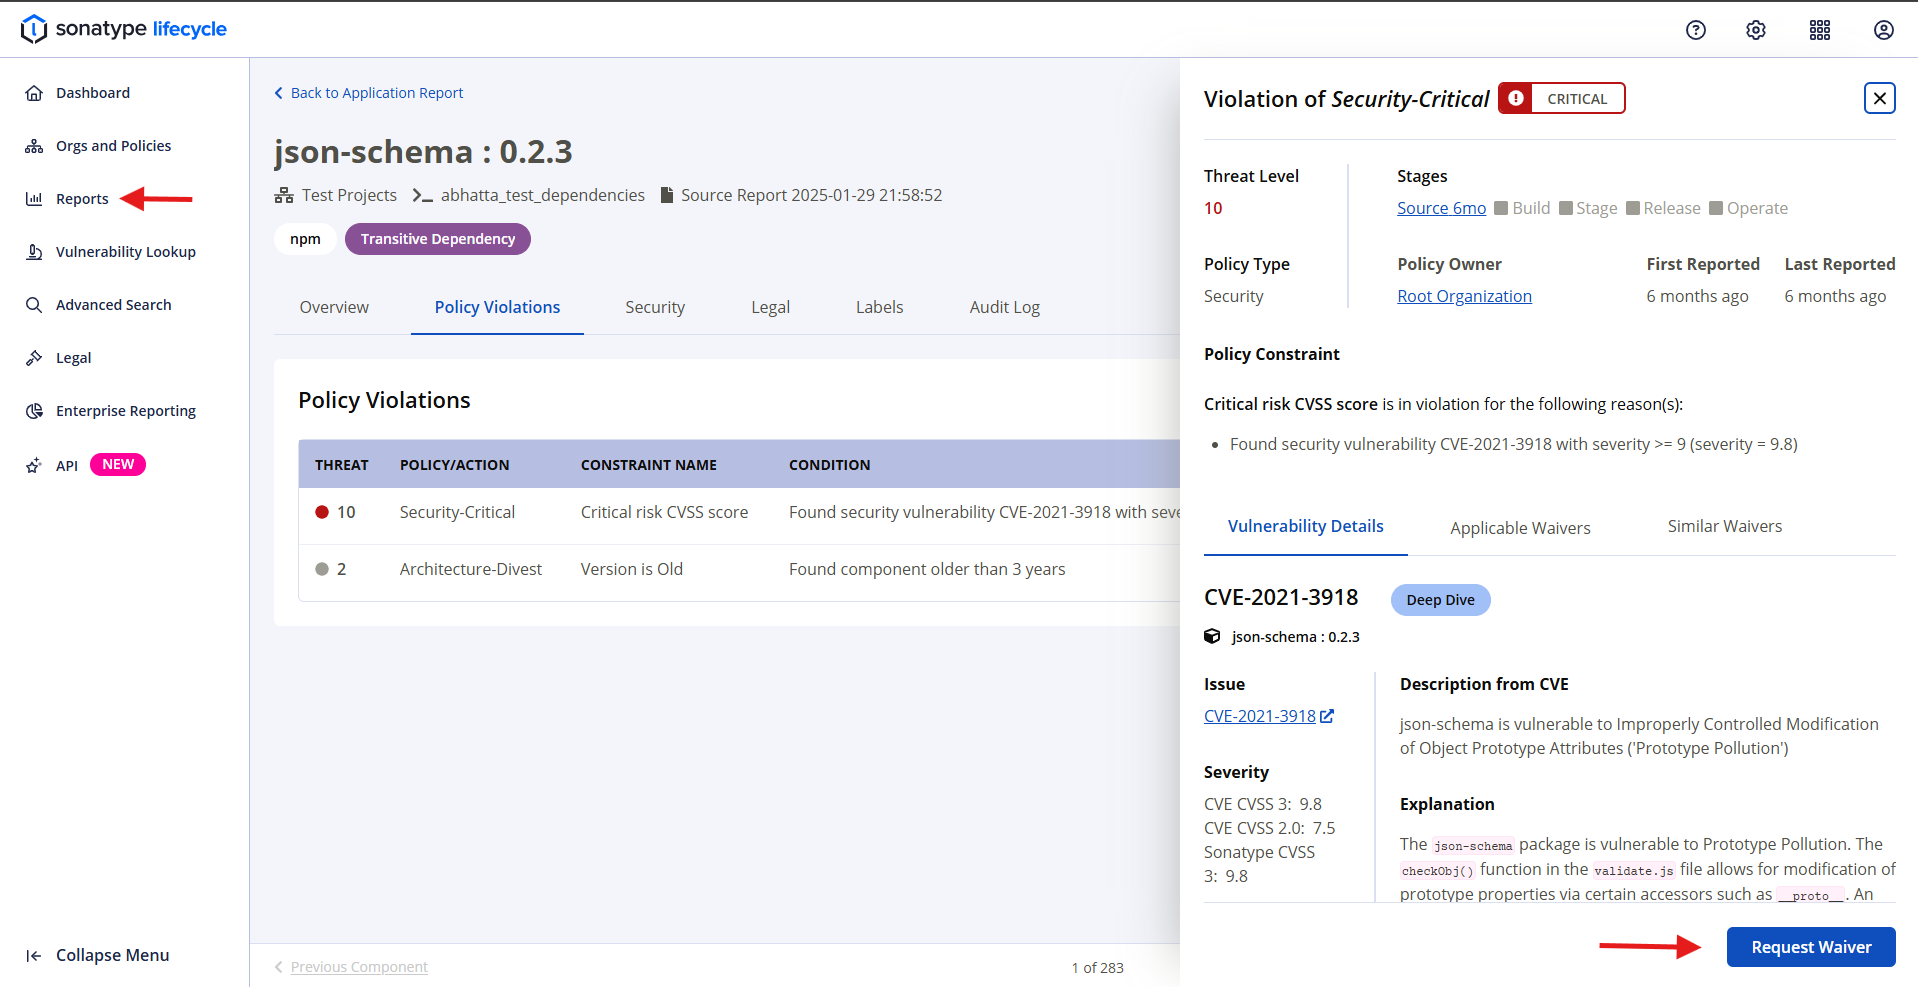Switch to the Policy Violations tab
This screenshot has width=1918, height=987.
coord(497,307)
